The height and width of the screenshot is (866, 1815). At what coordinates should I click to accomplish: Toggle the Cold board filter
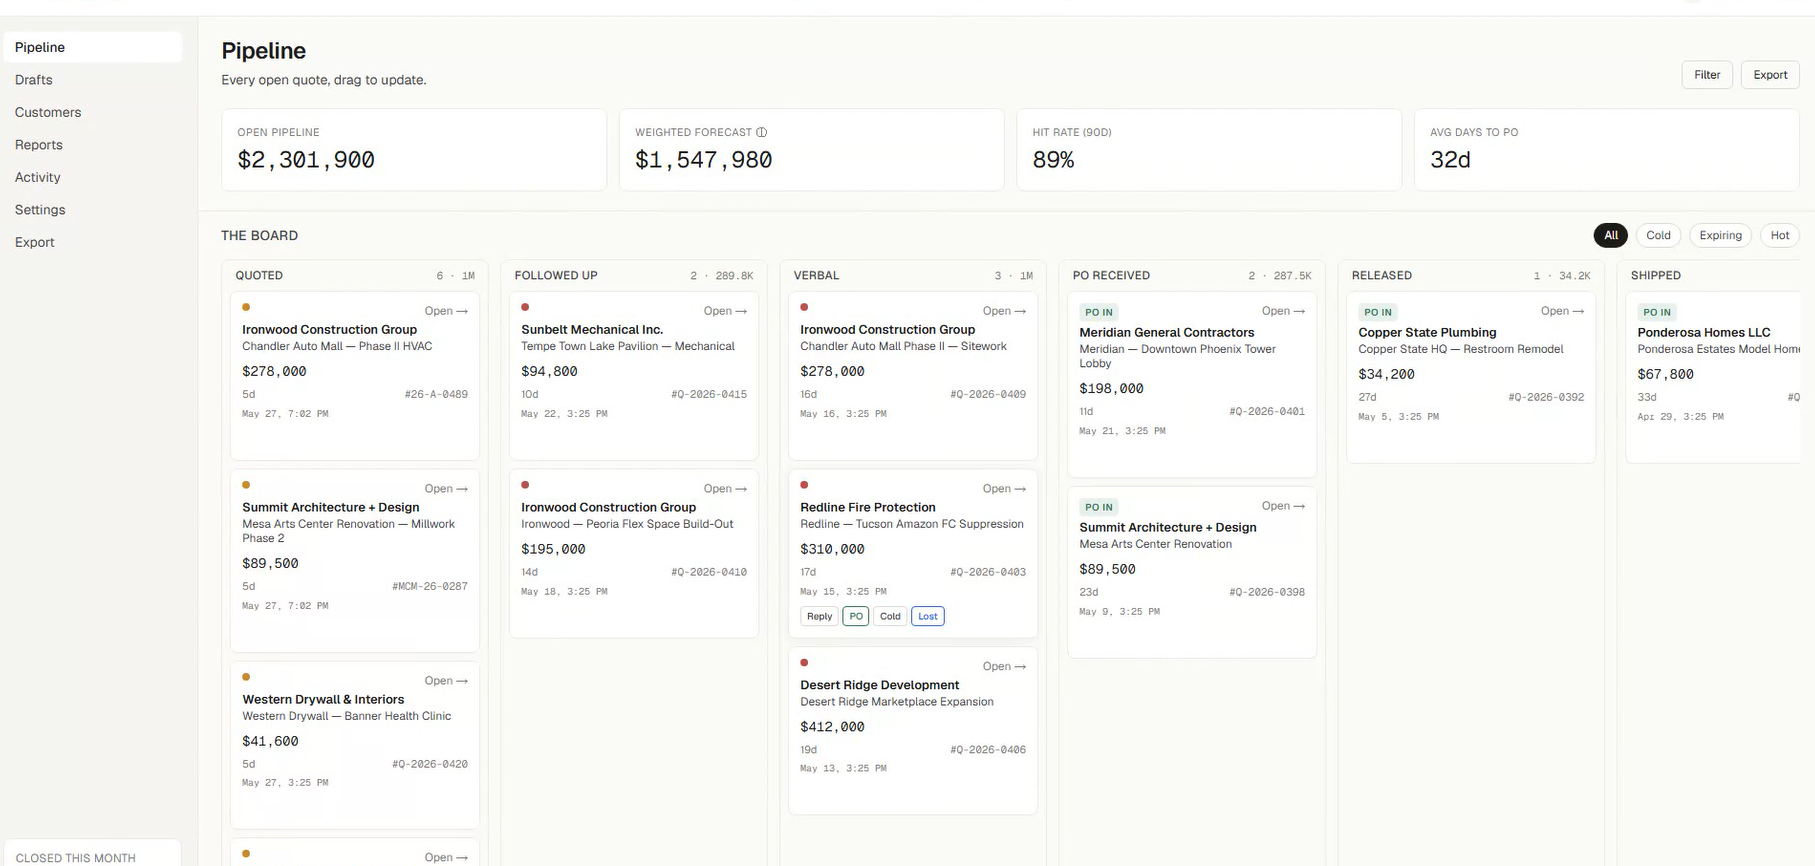tap(1658, 235)
